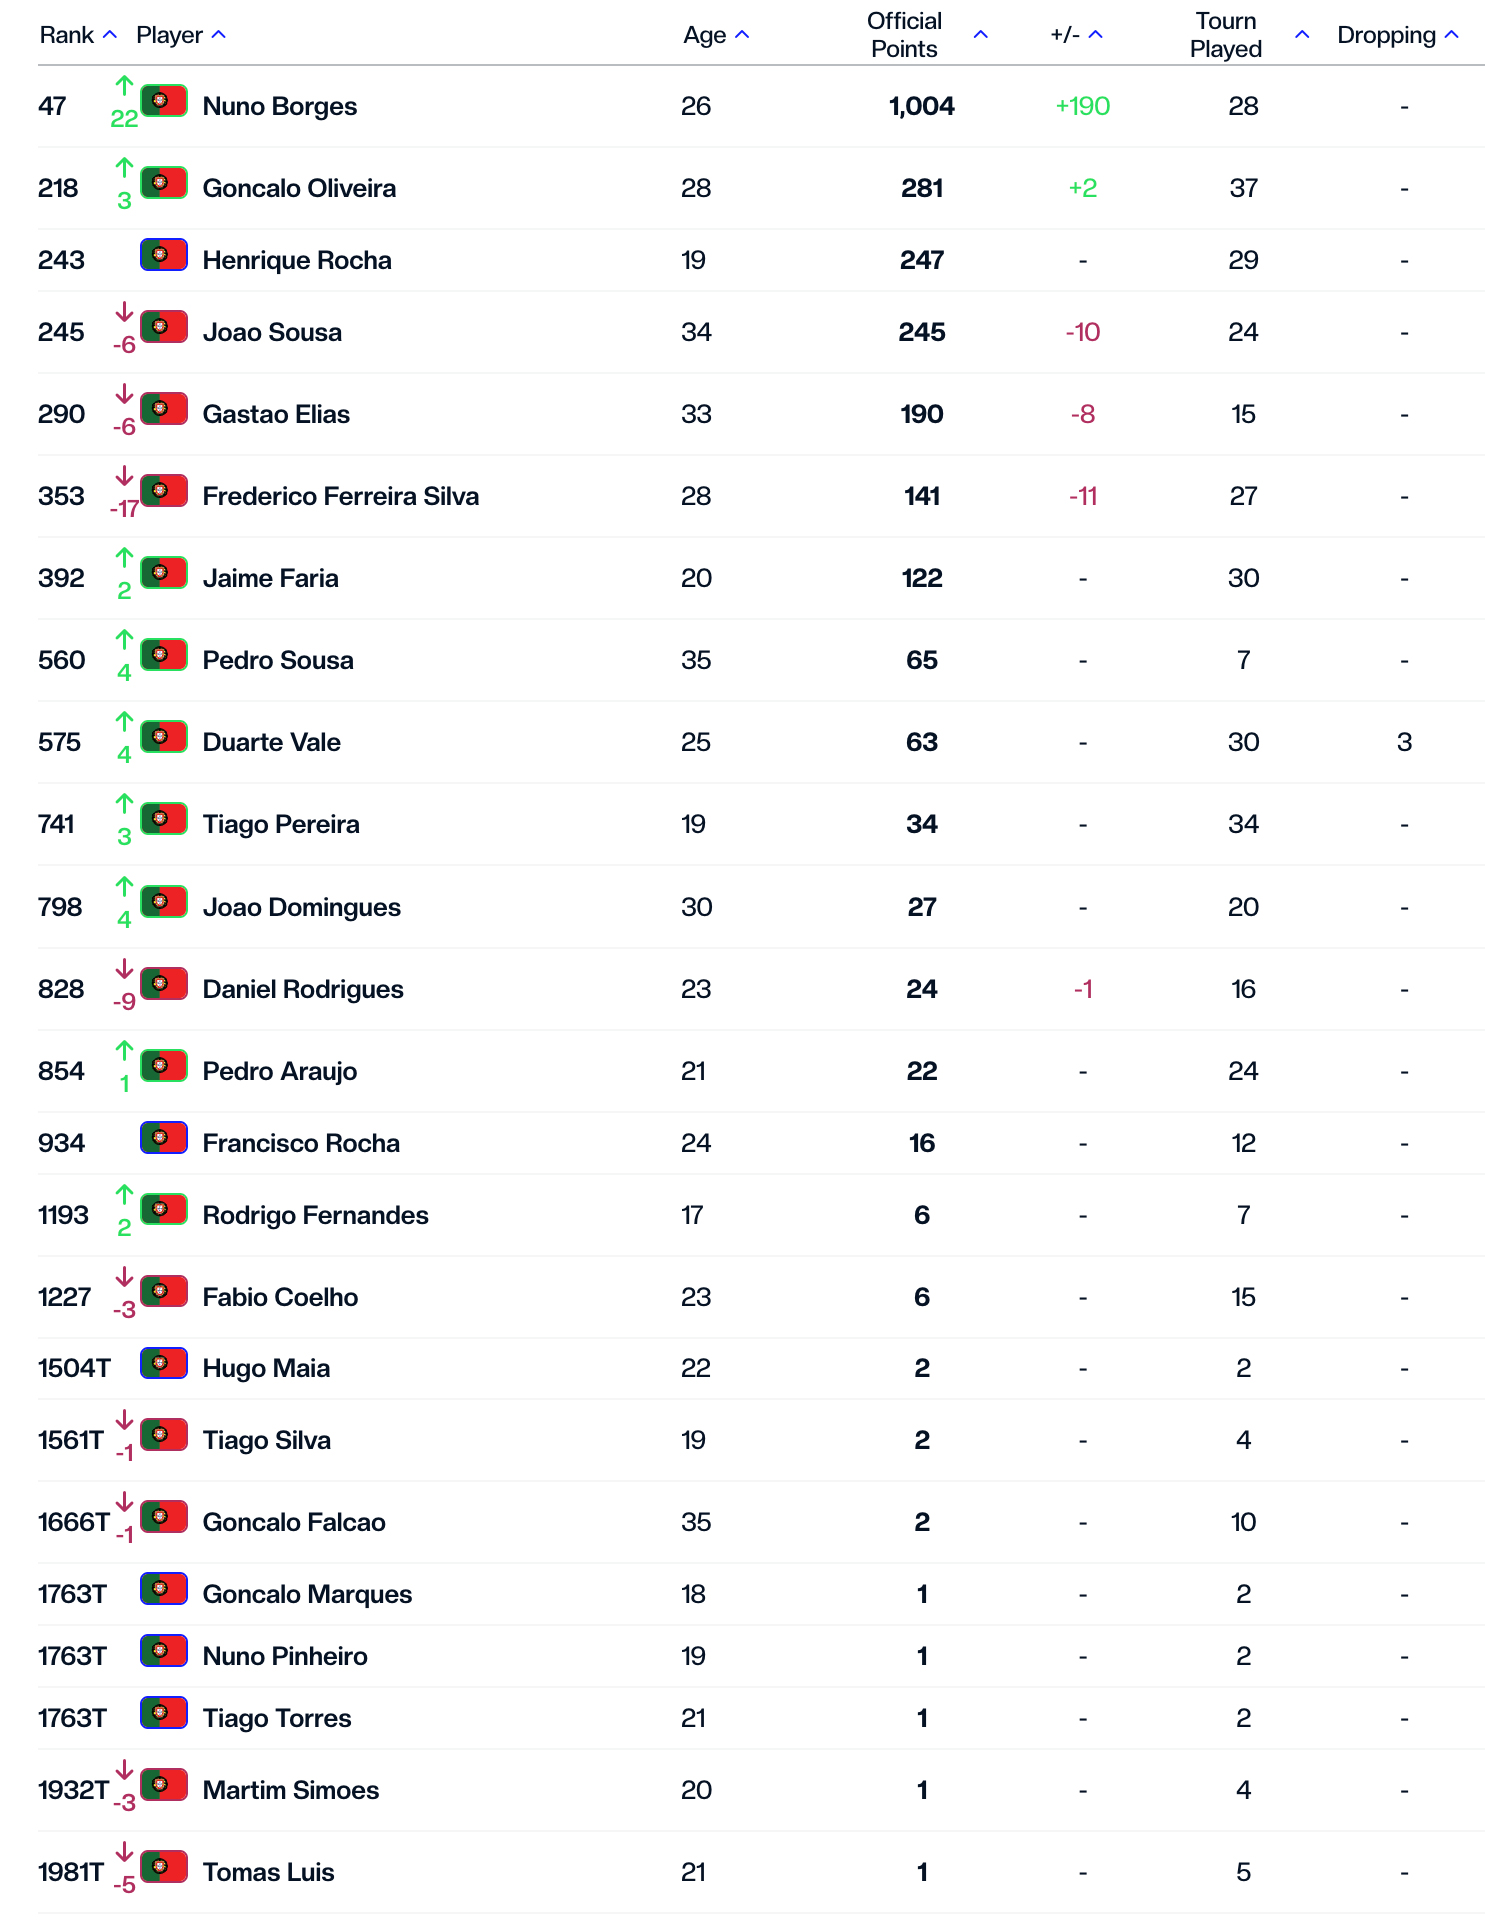Click the flag beside Tiago Torres
Image resolution: width=1485 pixels, height=1922 pixels.
pyautogui.click(x=164, y=1713)
